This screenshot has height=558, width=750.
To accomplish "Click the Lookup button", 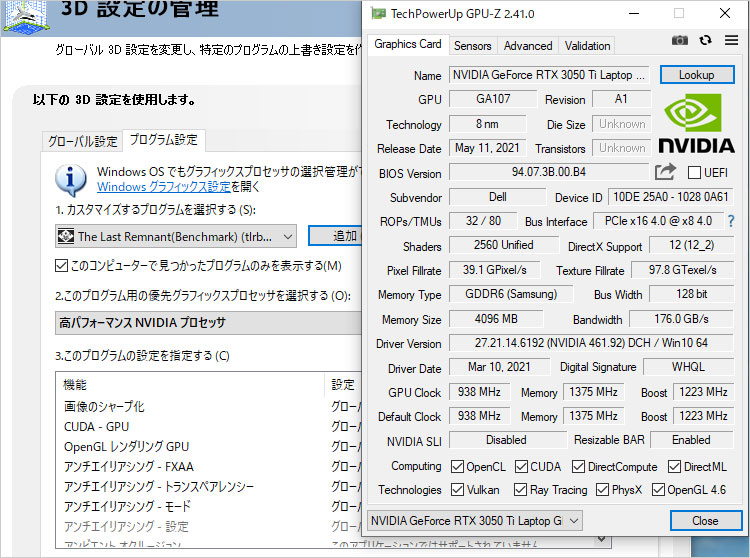I will (697, 75).
